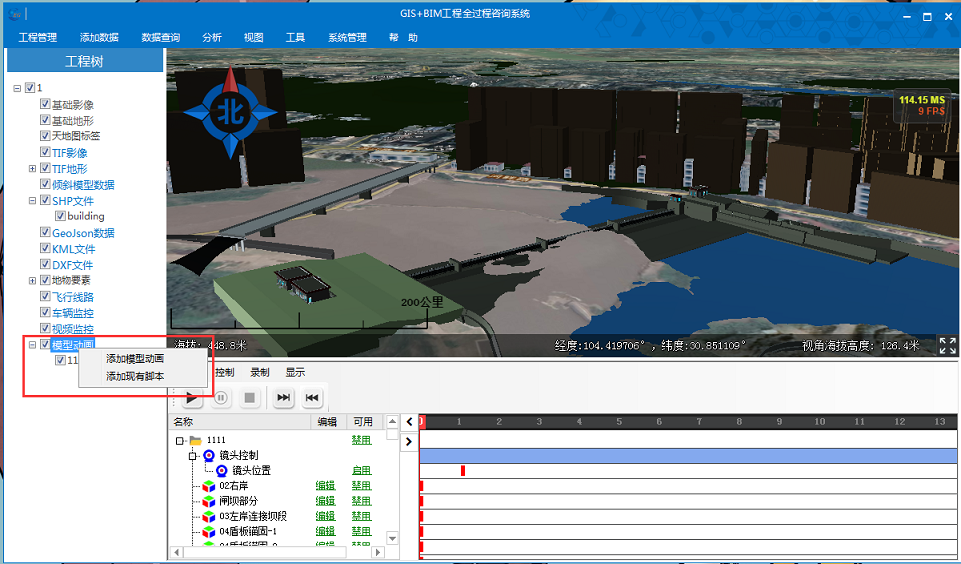Collapse the SHP文件 tree node
The height and width of the screenshot is (564, 961).
pos(33,201)
